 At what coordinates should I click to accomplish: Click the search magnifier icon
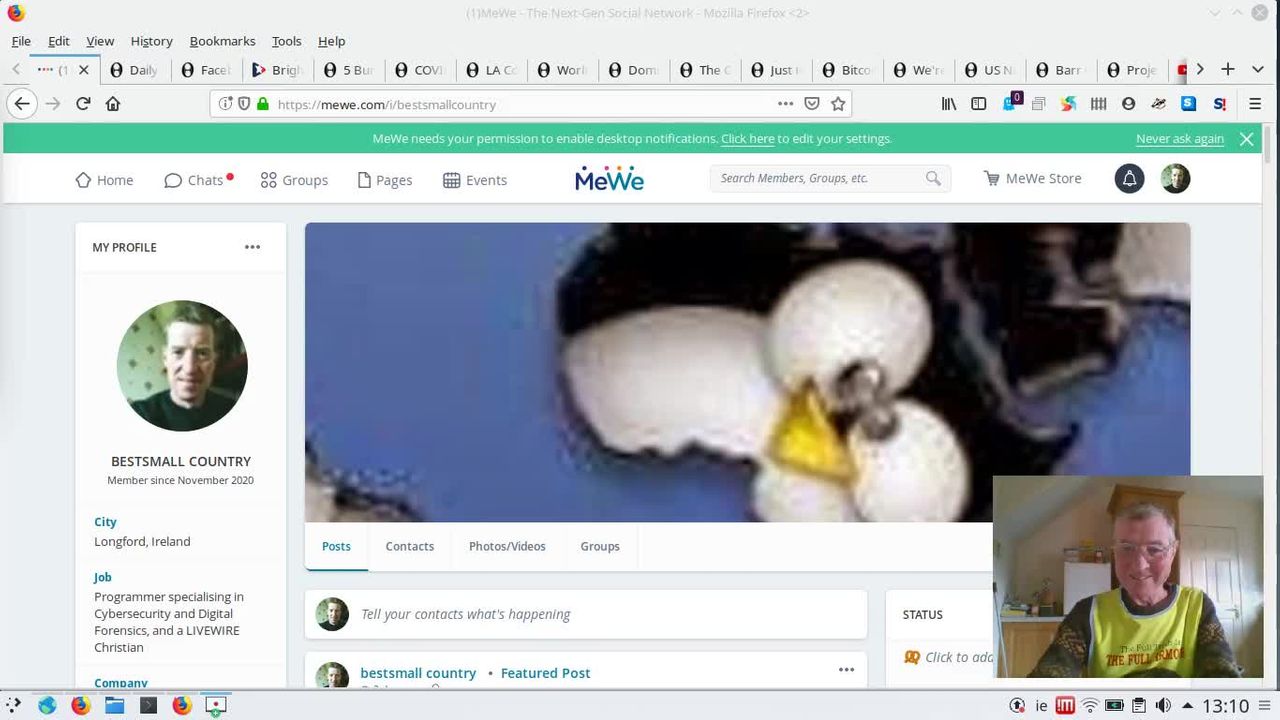tap(933, 179)
